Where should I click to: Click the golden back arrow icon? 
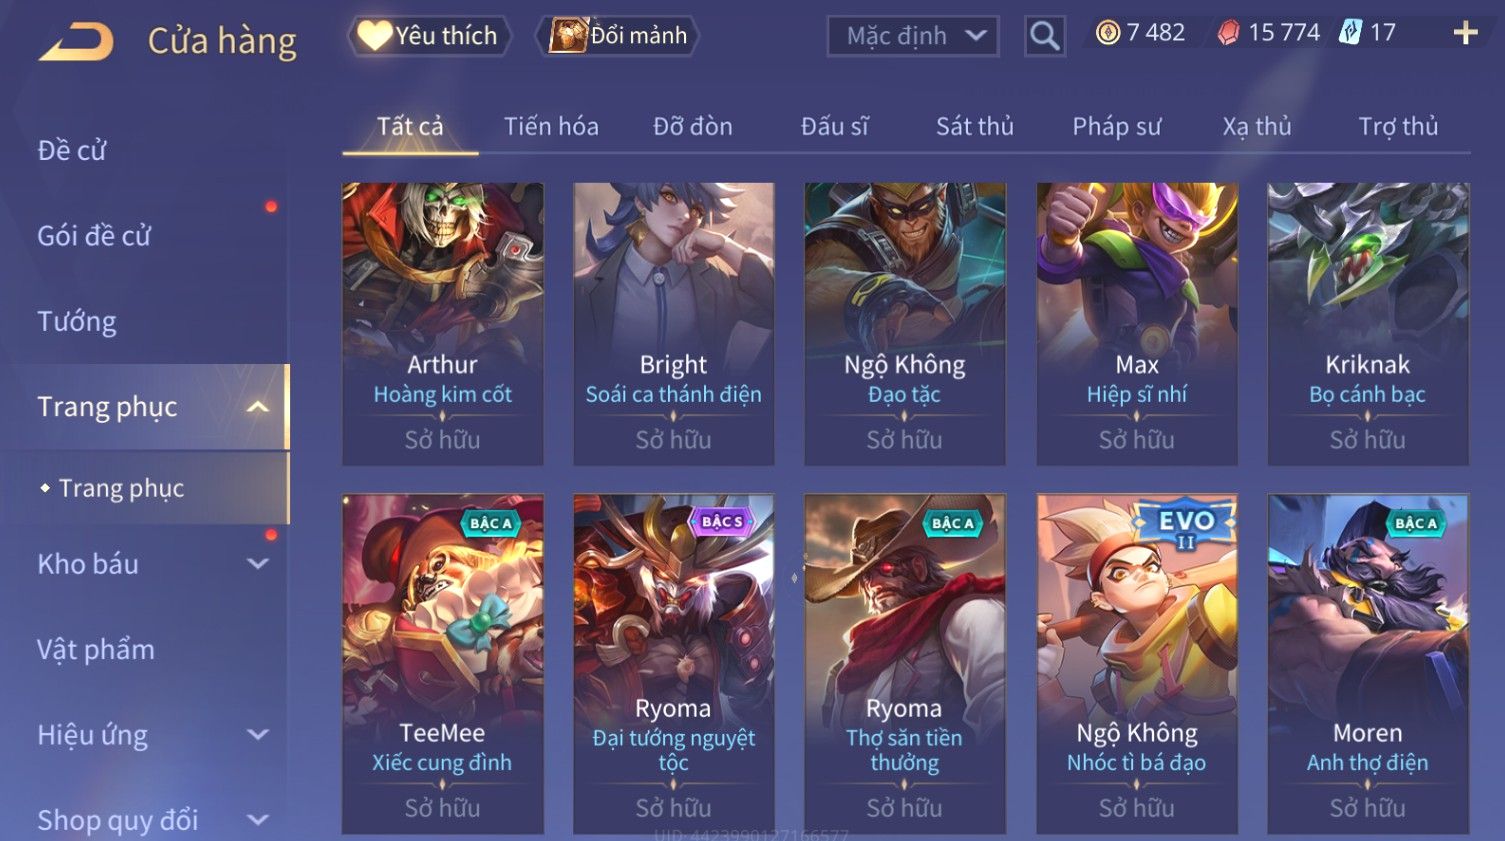(x=76, y=42)
